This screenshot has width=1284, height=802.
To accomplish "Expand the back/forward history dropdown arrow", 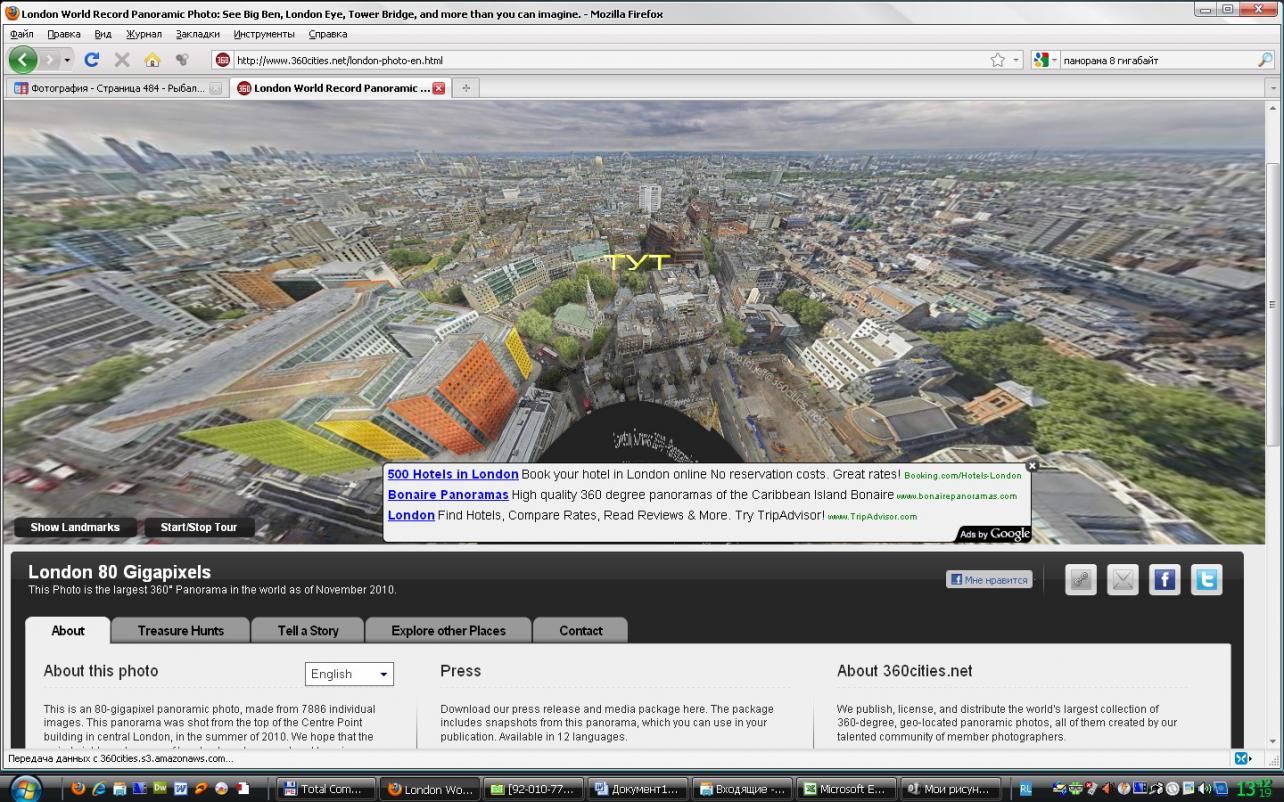I will coord(68,60).
